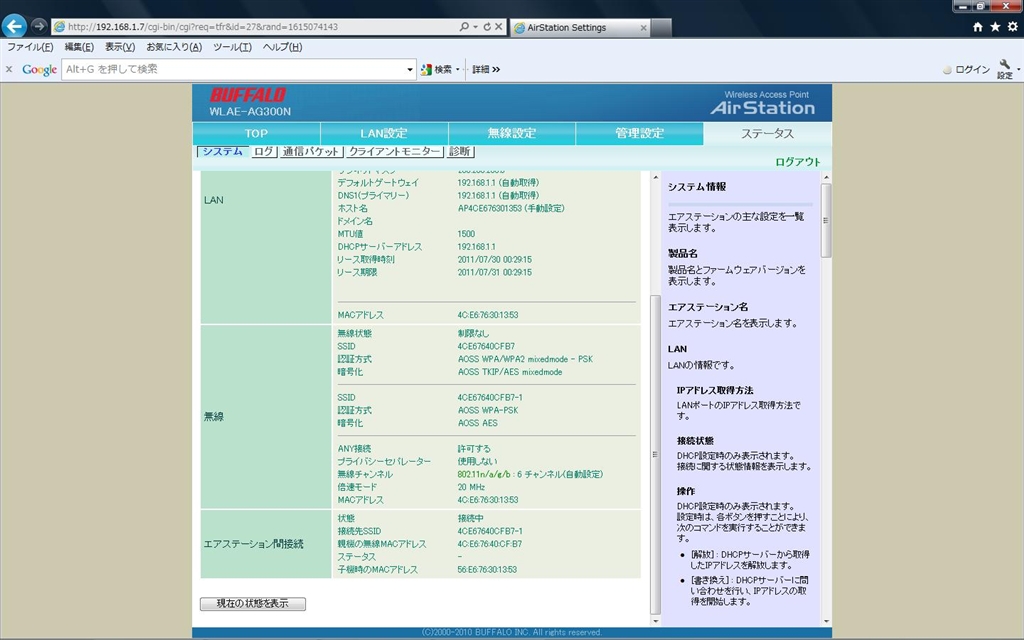Image resolution: width=1024 pixels, height=640 pixels.
Task: Open the Favorites star icon
Action: tap(995, 27)
